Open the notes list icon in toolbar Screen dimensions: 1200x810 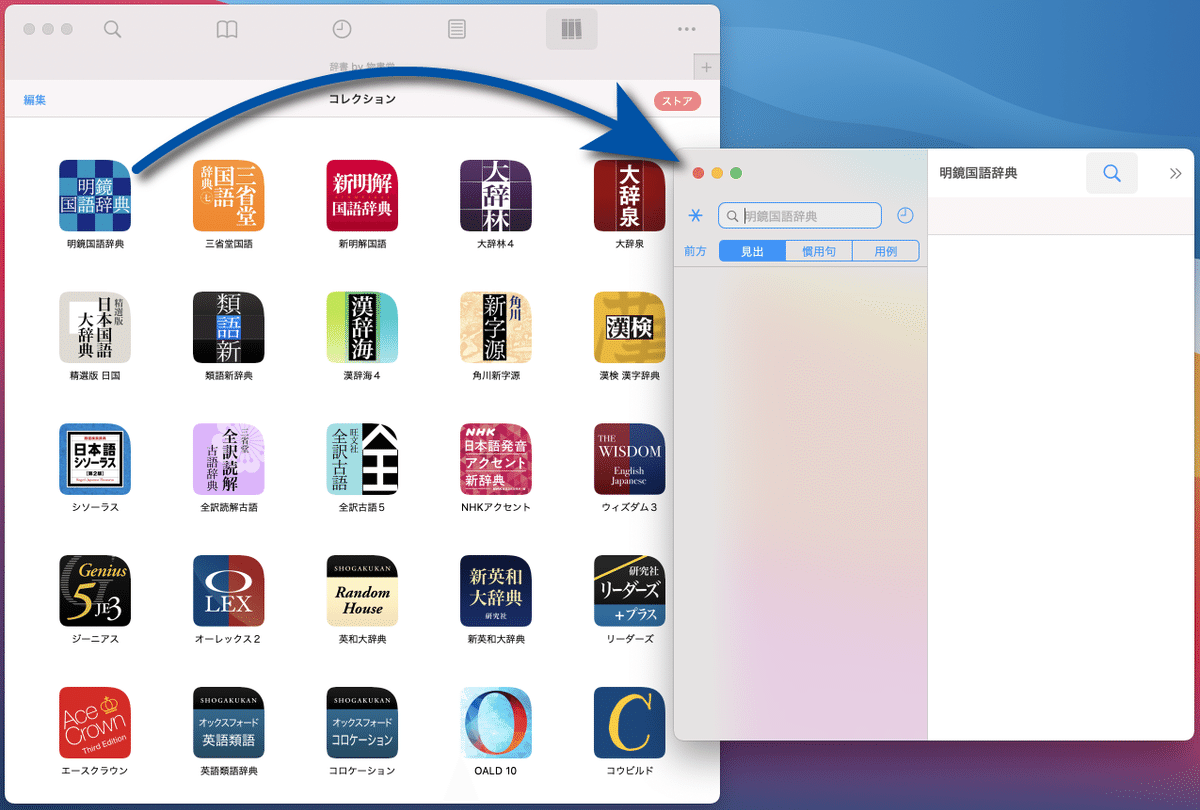click(x=457, y=30)
